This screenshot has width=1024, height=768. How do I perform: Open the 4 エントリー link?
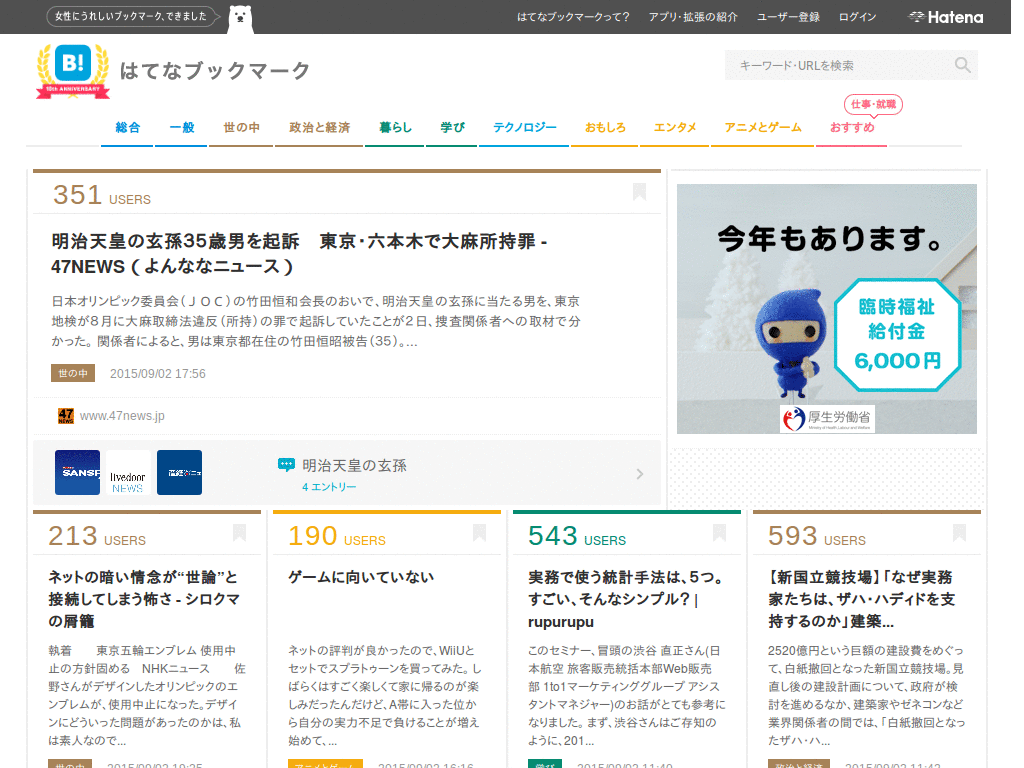[329, 487]
